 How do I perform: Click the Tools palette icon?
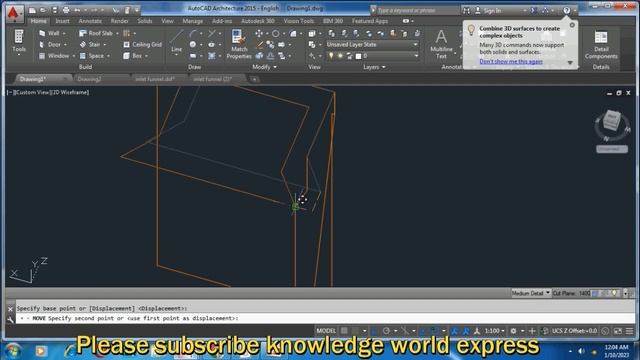pyautogui.click(x=19, y=37)
